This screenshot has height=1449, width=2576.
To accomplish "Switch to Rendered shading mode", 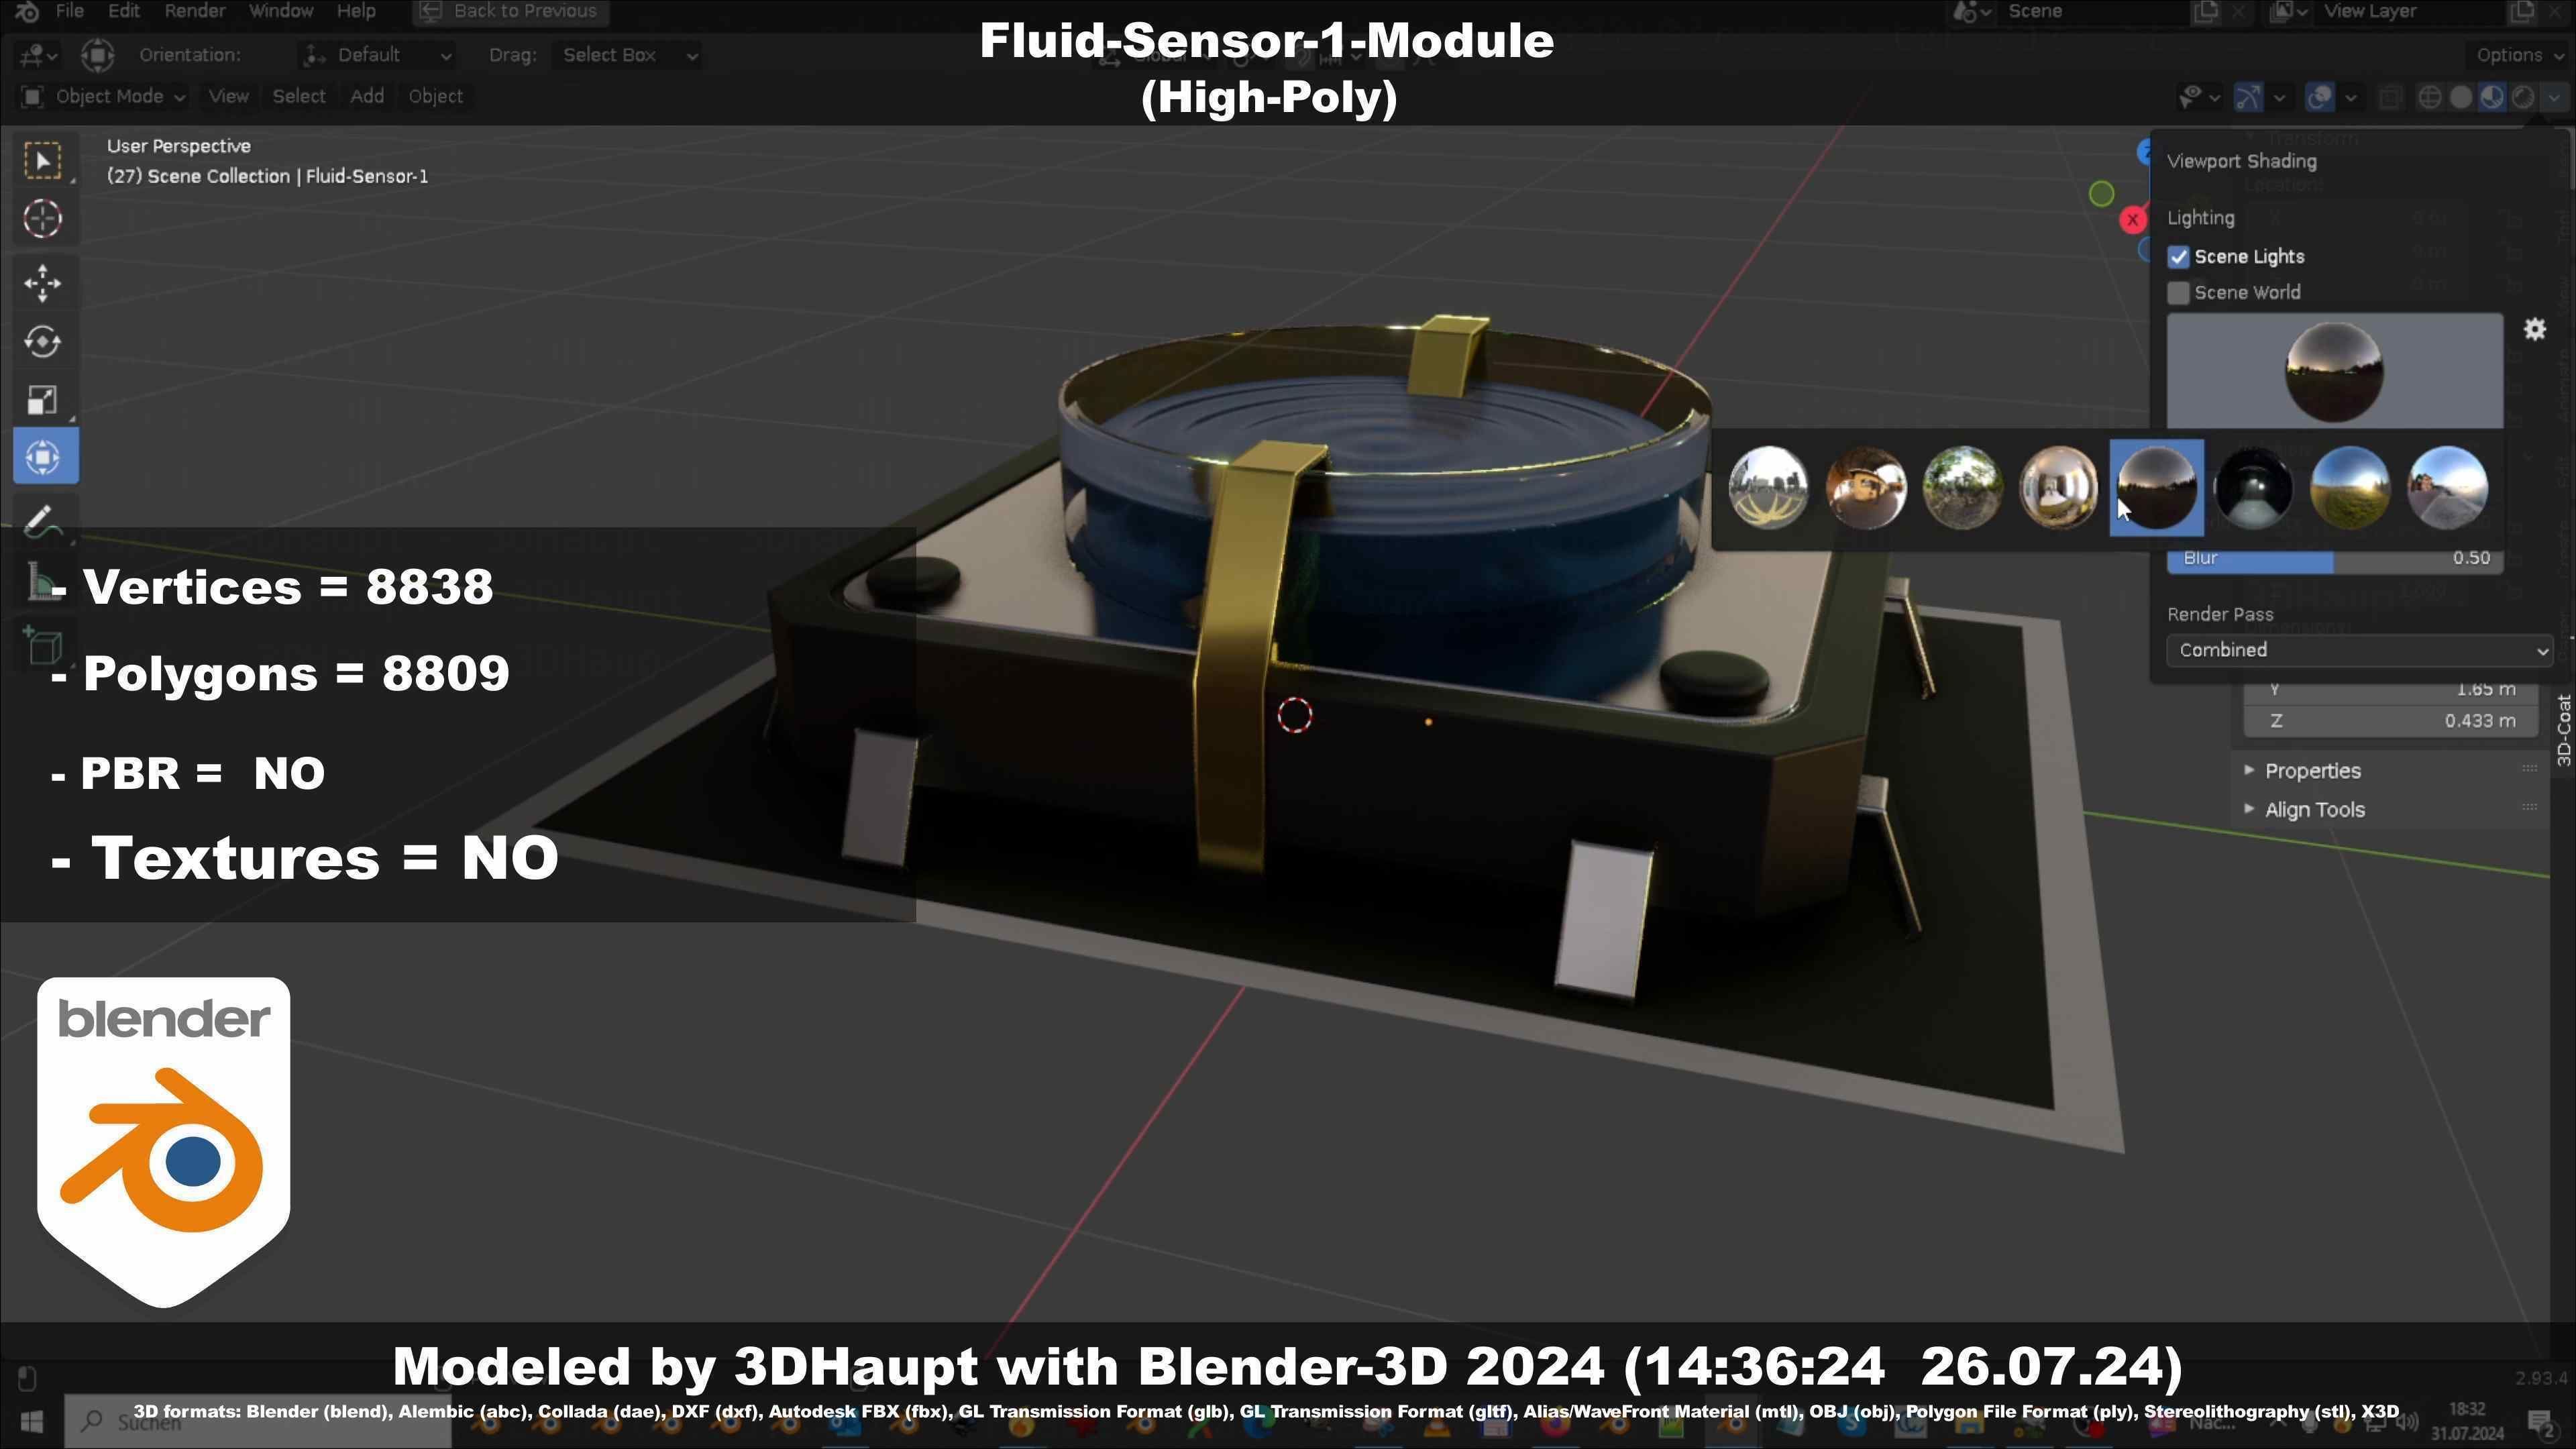I will click(2523, 97).
